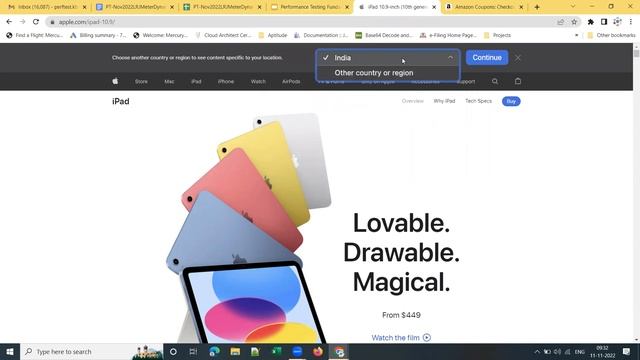Click the Continue button

point(487,58)
